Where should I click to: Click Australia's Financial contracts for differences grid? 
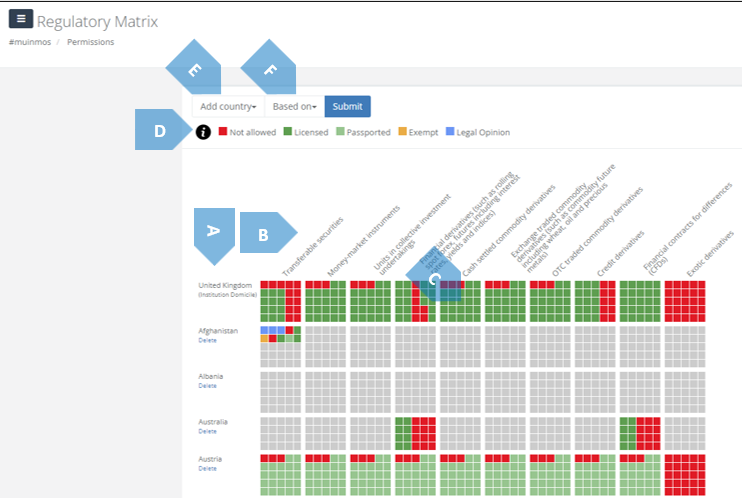coord(640,435)
